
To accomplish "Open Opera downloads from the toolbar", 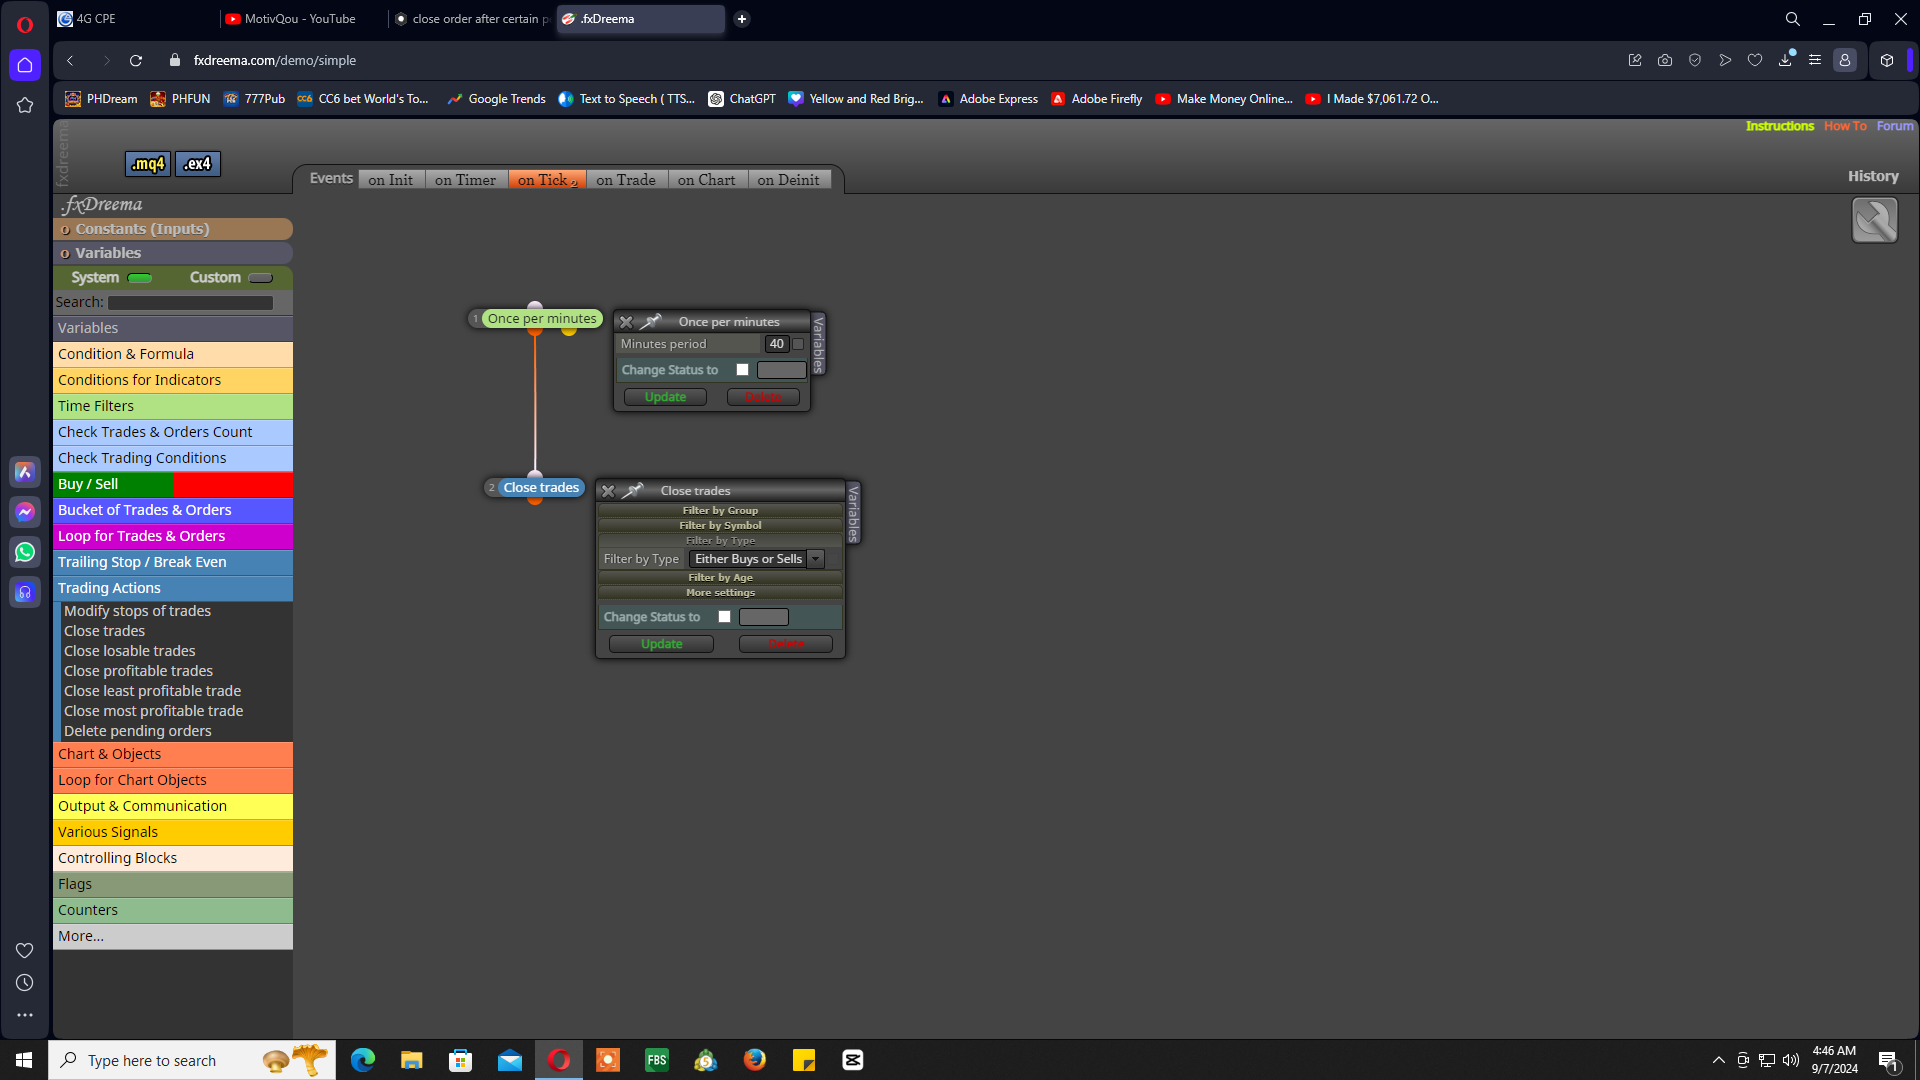I will pos(1785,61).
